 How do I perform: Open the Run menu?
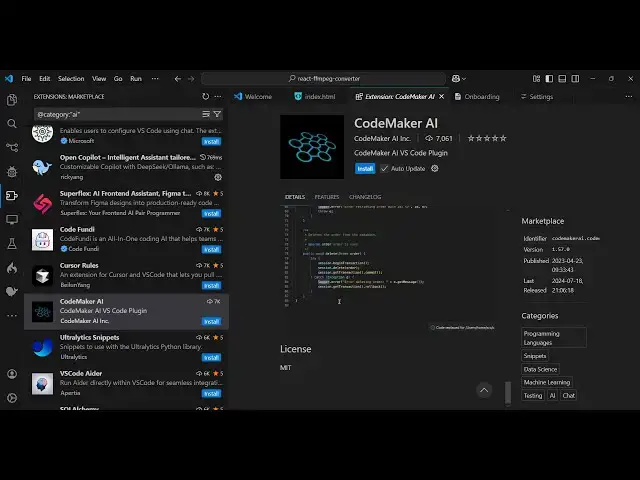coord(136,78)
